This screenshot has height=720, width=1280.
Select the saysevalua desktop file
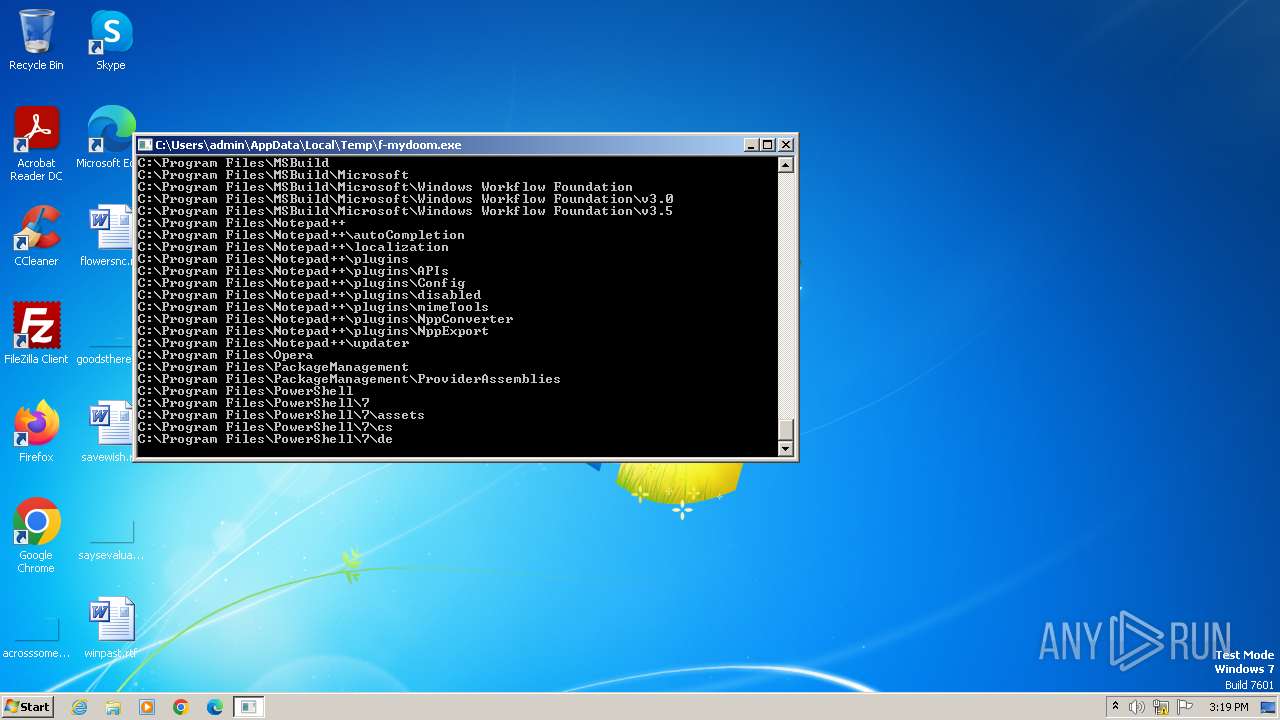coord(111,541)
